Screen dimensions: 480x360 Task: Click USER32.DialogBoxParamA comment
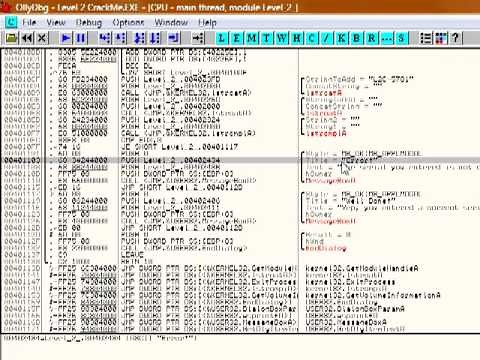coord(355,309)
